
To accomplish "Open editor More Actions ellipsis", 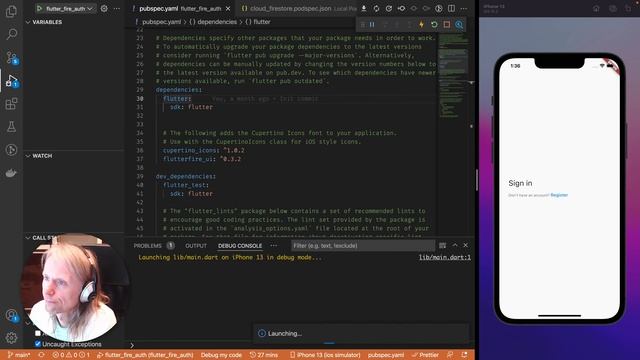I will tap(464, 8).
